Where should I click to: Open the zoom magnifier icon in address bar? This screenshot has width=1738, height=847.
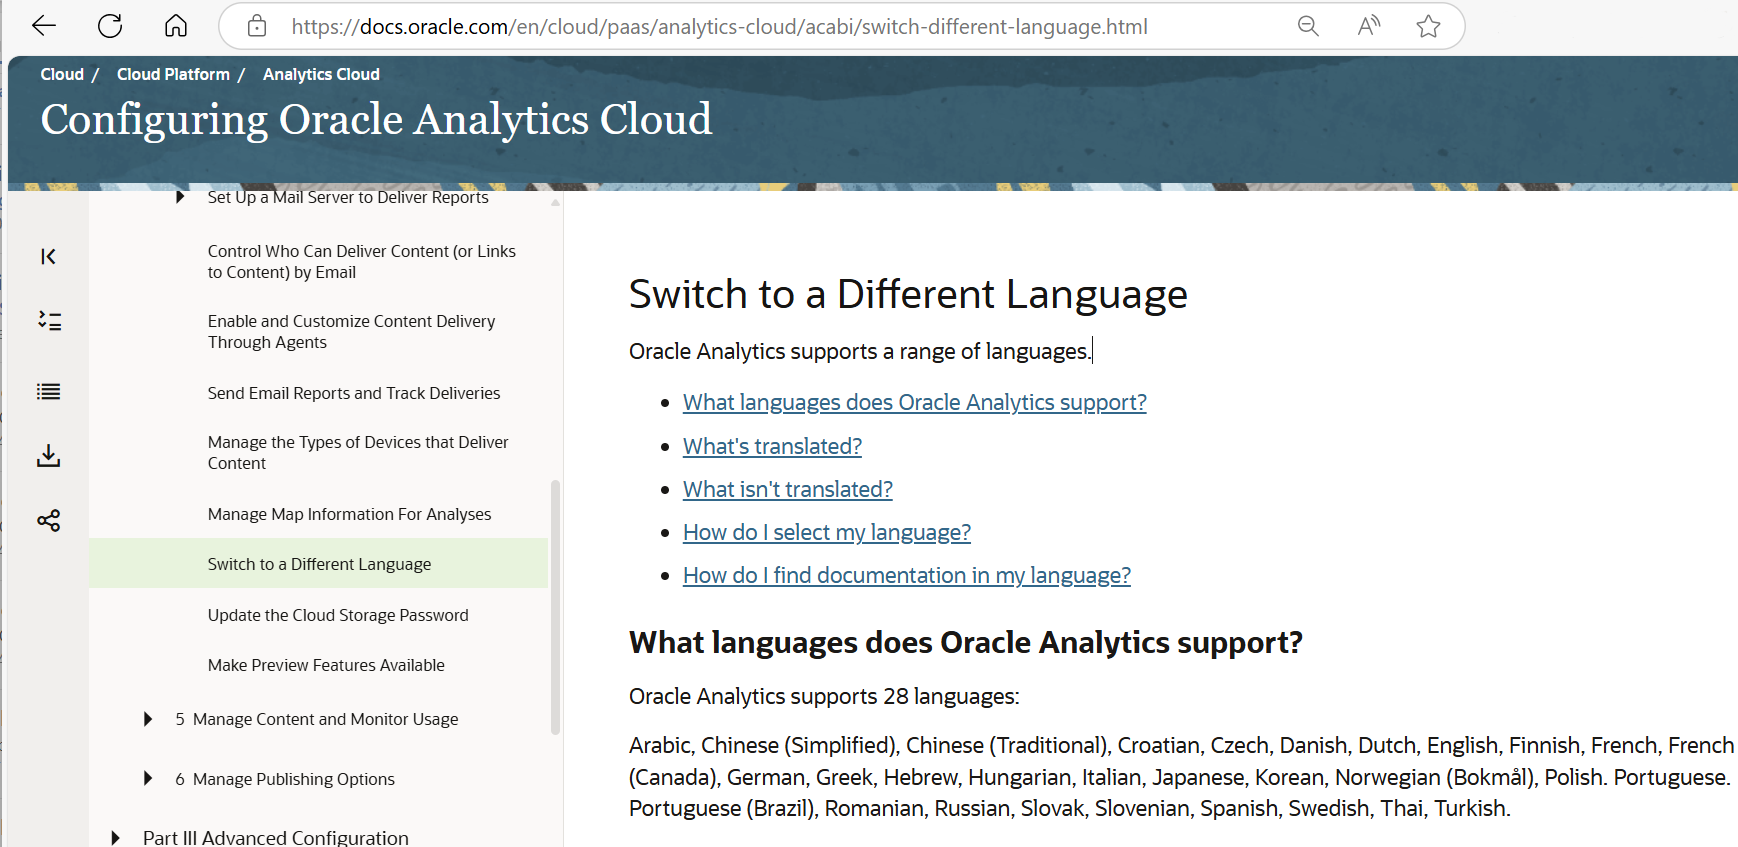click(1308, 26)
